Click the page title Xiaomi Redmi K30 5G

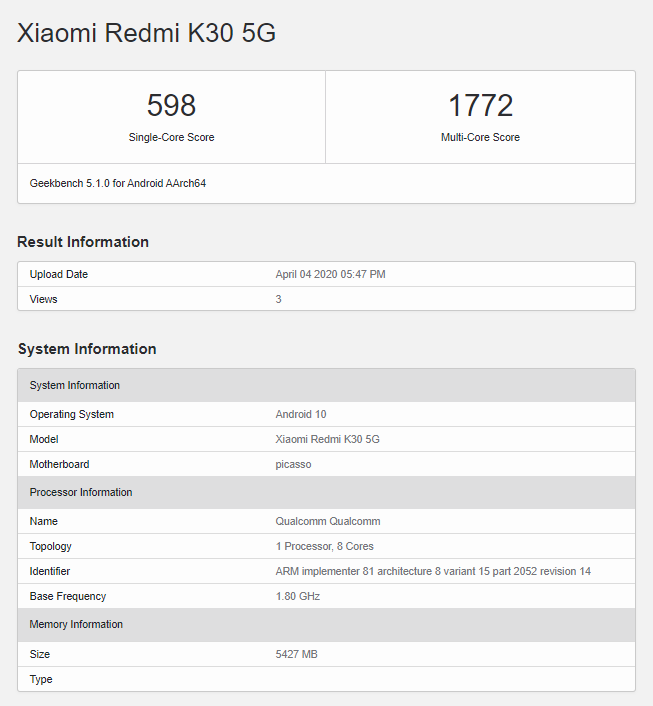click(x=146, y=33)
